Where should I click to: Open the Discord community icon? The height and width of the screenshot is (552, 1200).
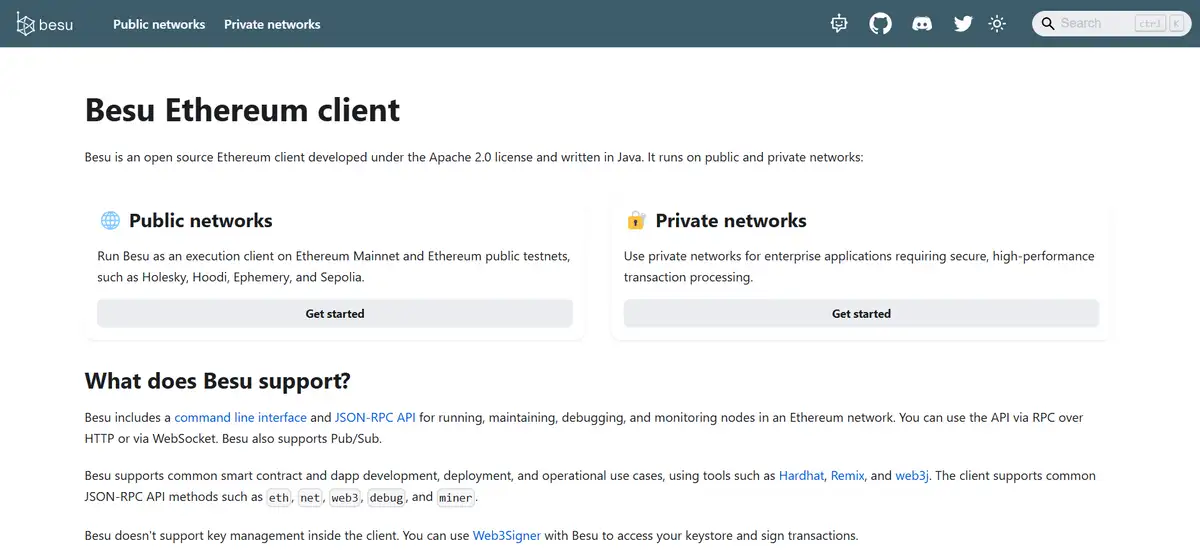[922, 24]
